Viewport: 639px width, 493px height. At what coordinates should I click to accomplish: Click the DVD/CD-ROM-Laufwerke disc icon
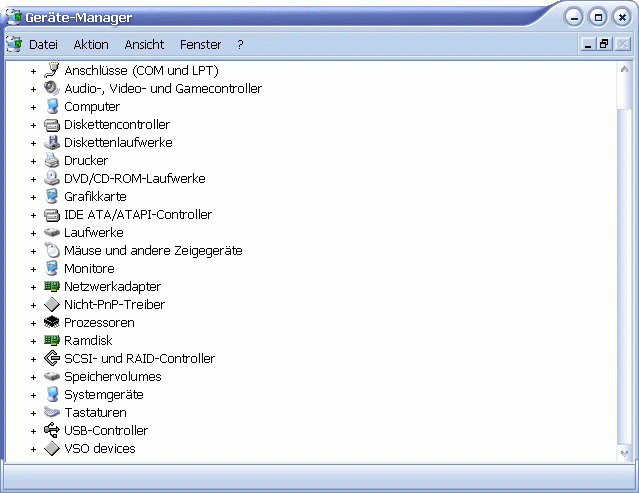(52, 179)
